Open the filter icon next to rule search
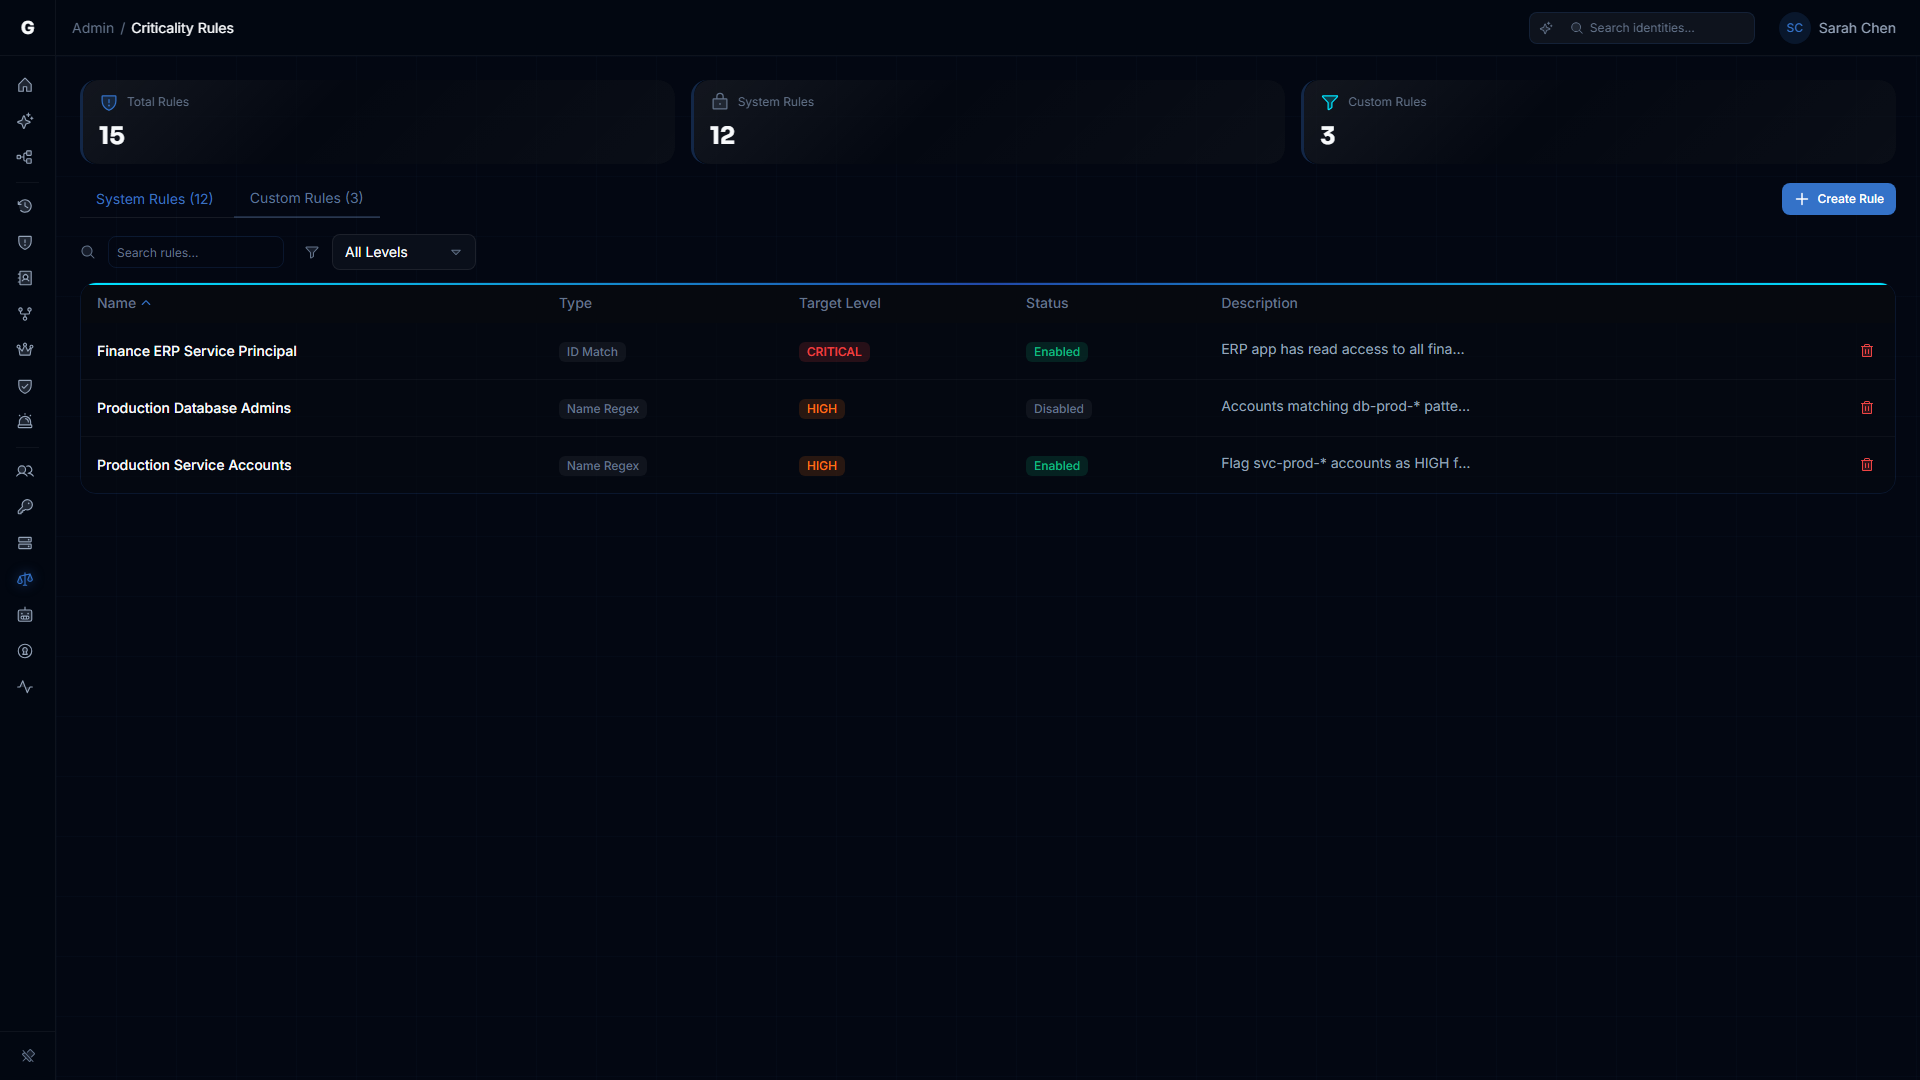This screenshot has height=1080, width=1920. (311, 252)
